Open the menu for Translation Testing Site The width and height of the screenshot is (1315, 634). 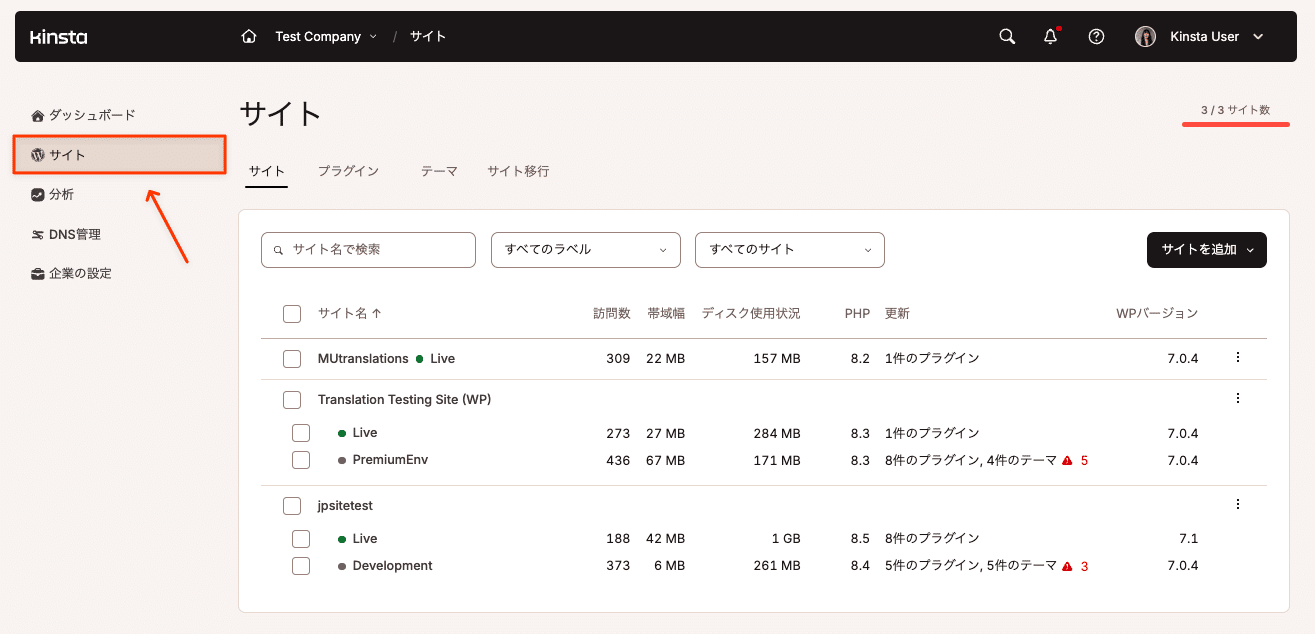tap(1238, 398)
